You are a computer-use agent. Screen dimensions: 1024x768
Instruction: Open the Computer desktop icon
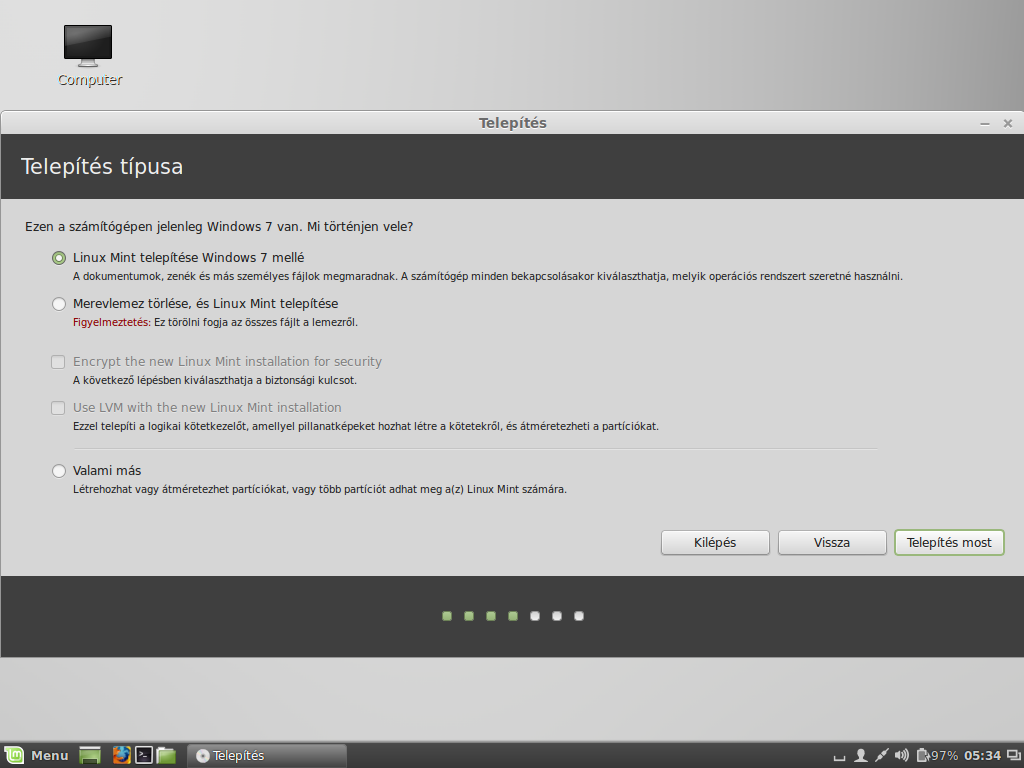click(89, 55)
